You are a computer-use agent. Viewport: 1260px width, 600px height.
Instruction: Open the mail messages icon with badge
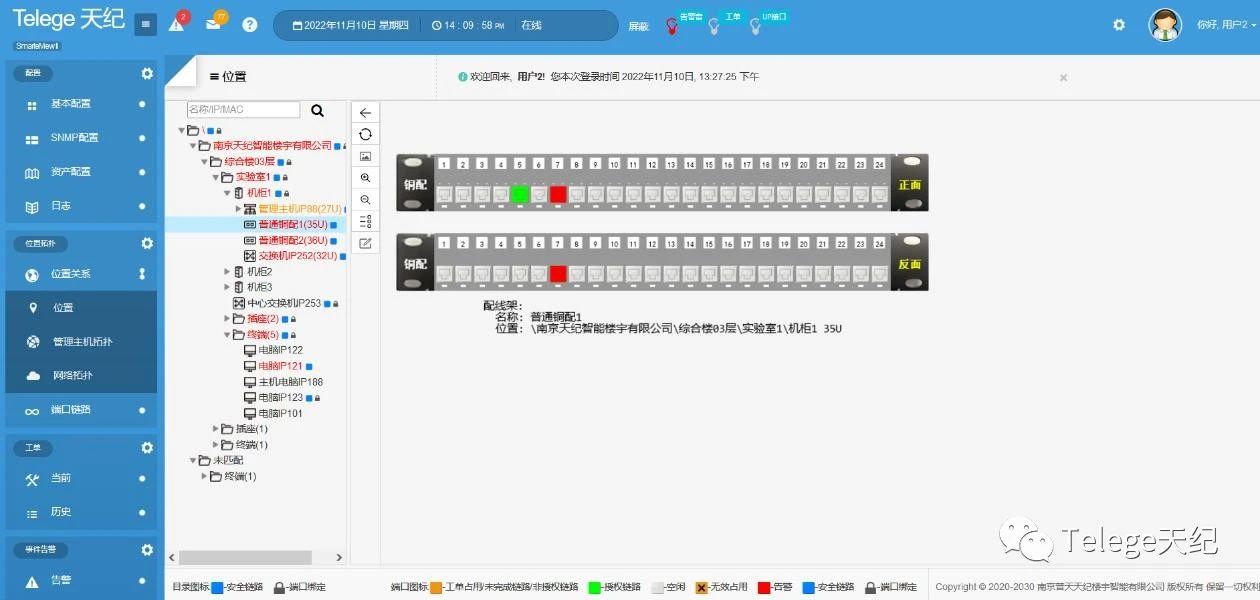click(213, 24)
